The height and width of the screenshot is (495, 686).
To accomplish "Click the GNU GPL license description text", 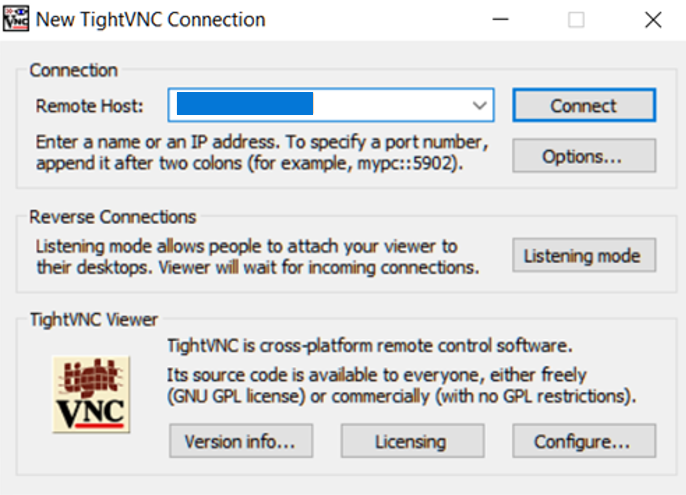I will [x=400, y=385].
